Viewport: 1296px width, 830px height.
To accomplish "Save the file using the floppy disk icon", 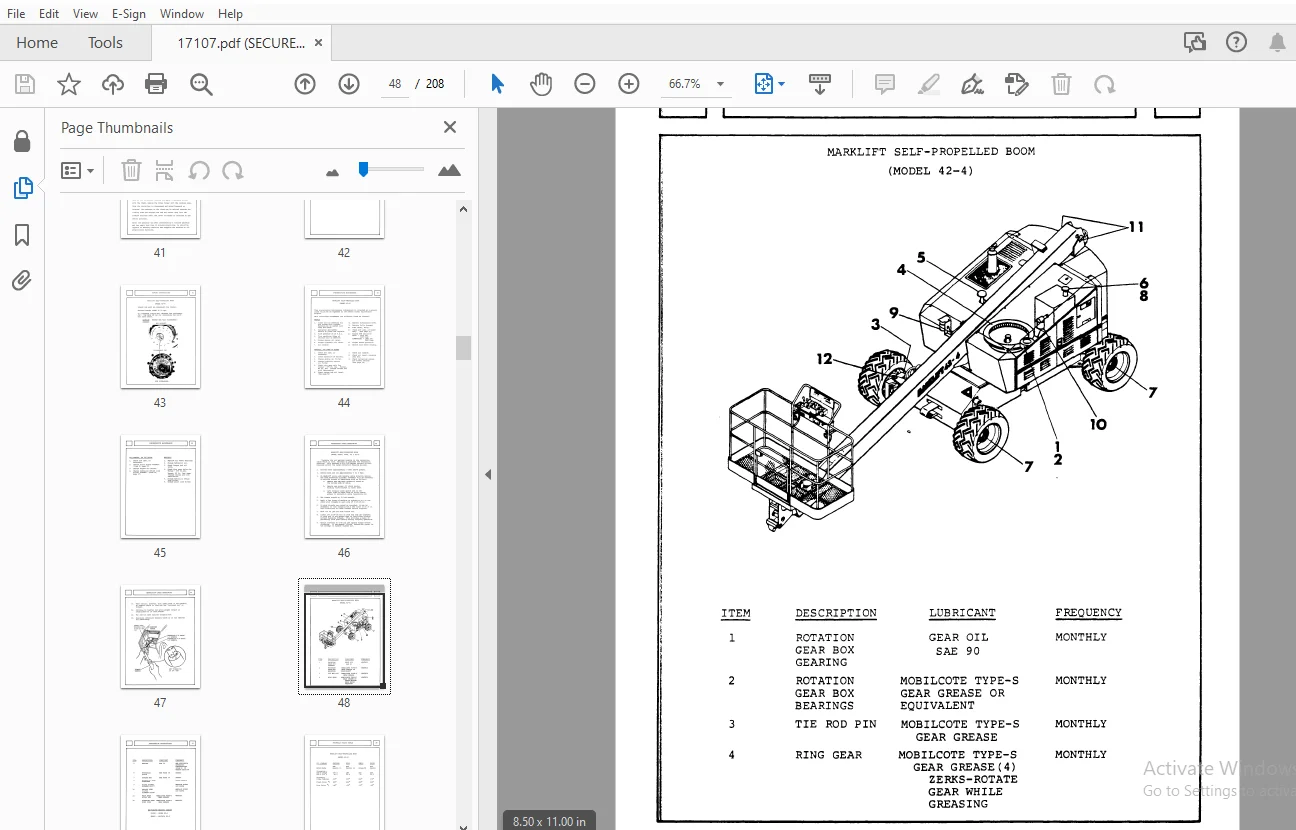I will coord(24,84).
